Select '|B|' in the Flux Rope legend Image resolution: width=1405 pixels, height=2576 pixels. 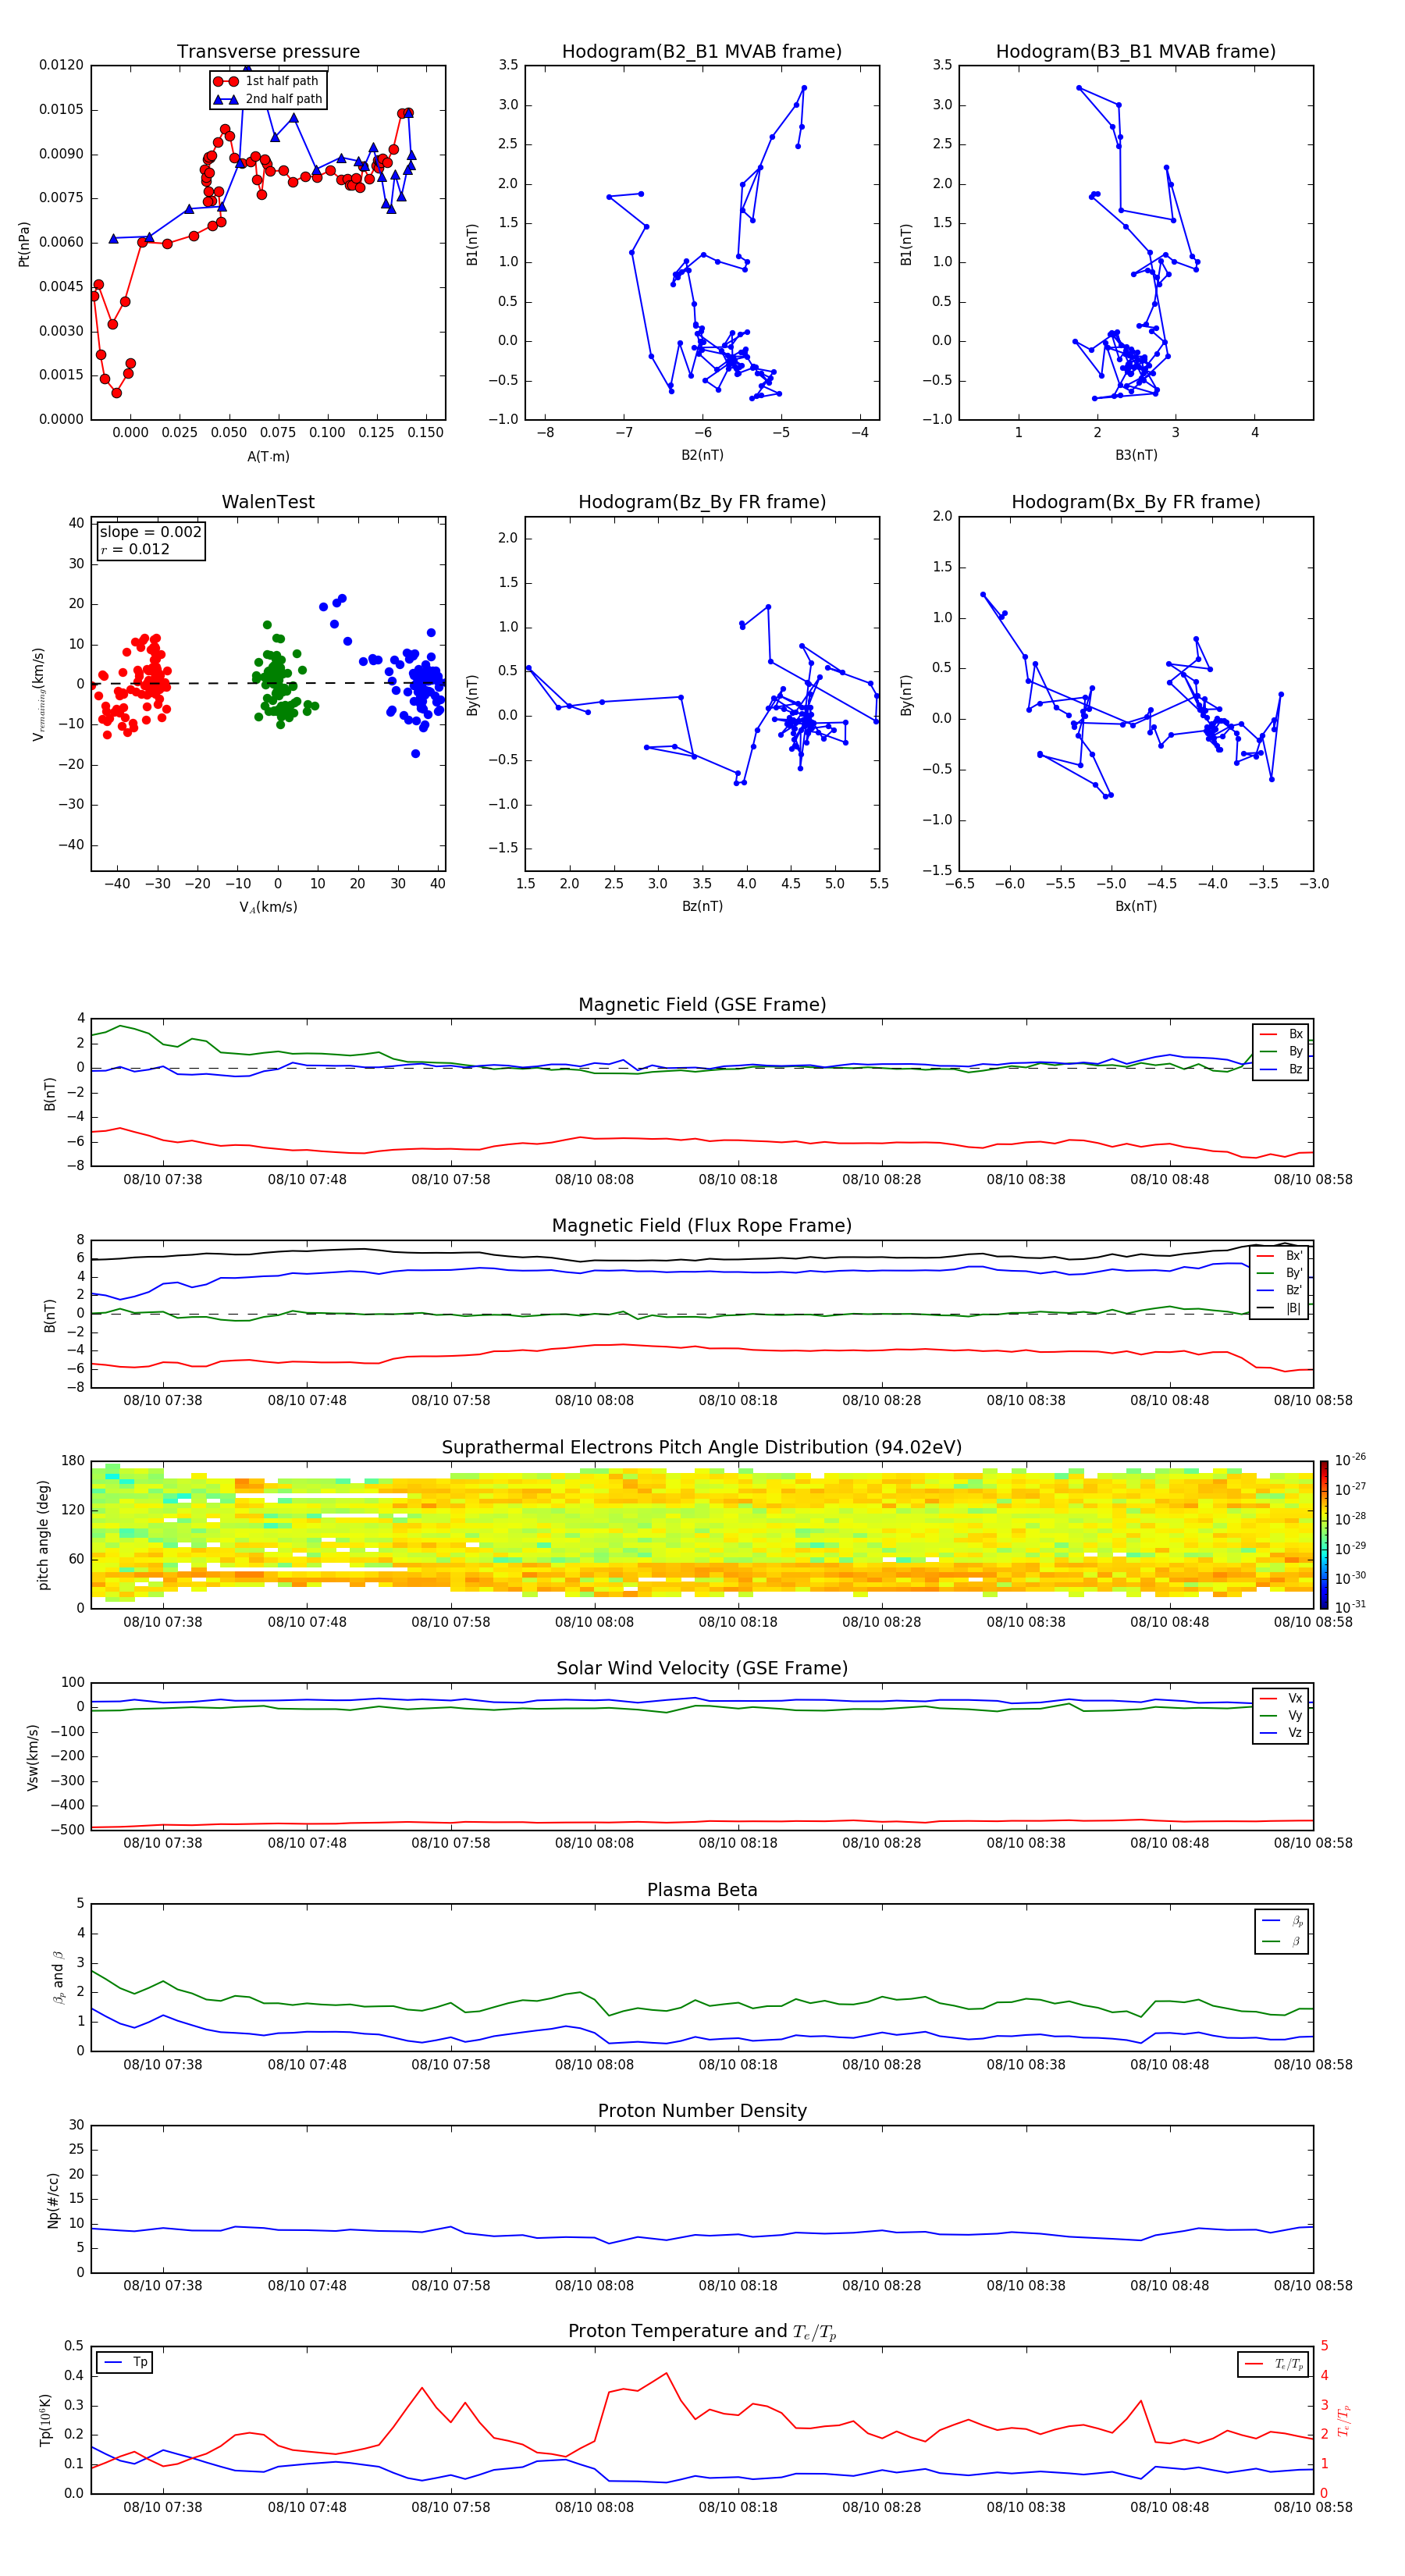coord(1280,1308)
